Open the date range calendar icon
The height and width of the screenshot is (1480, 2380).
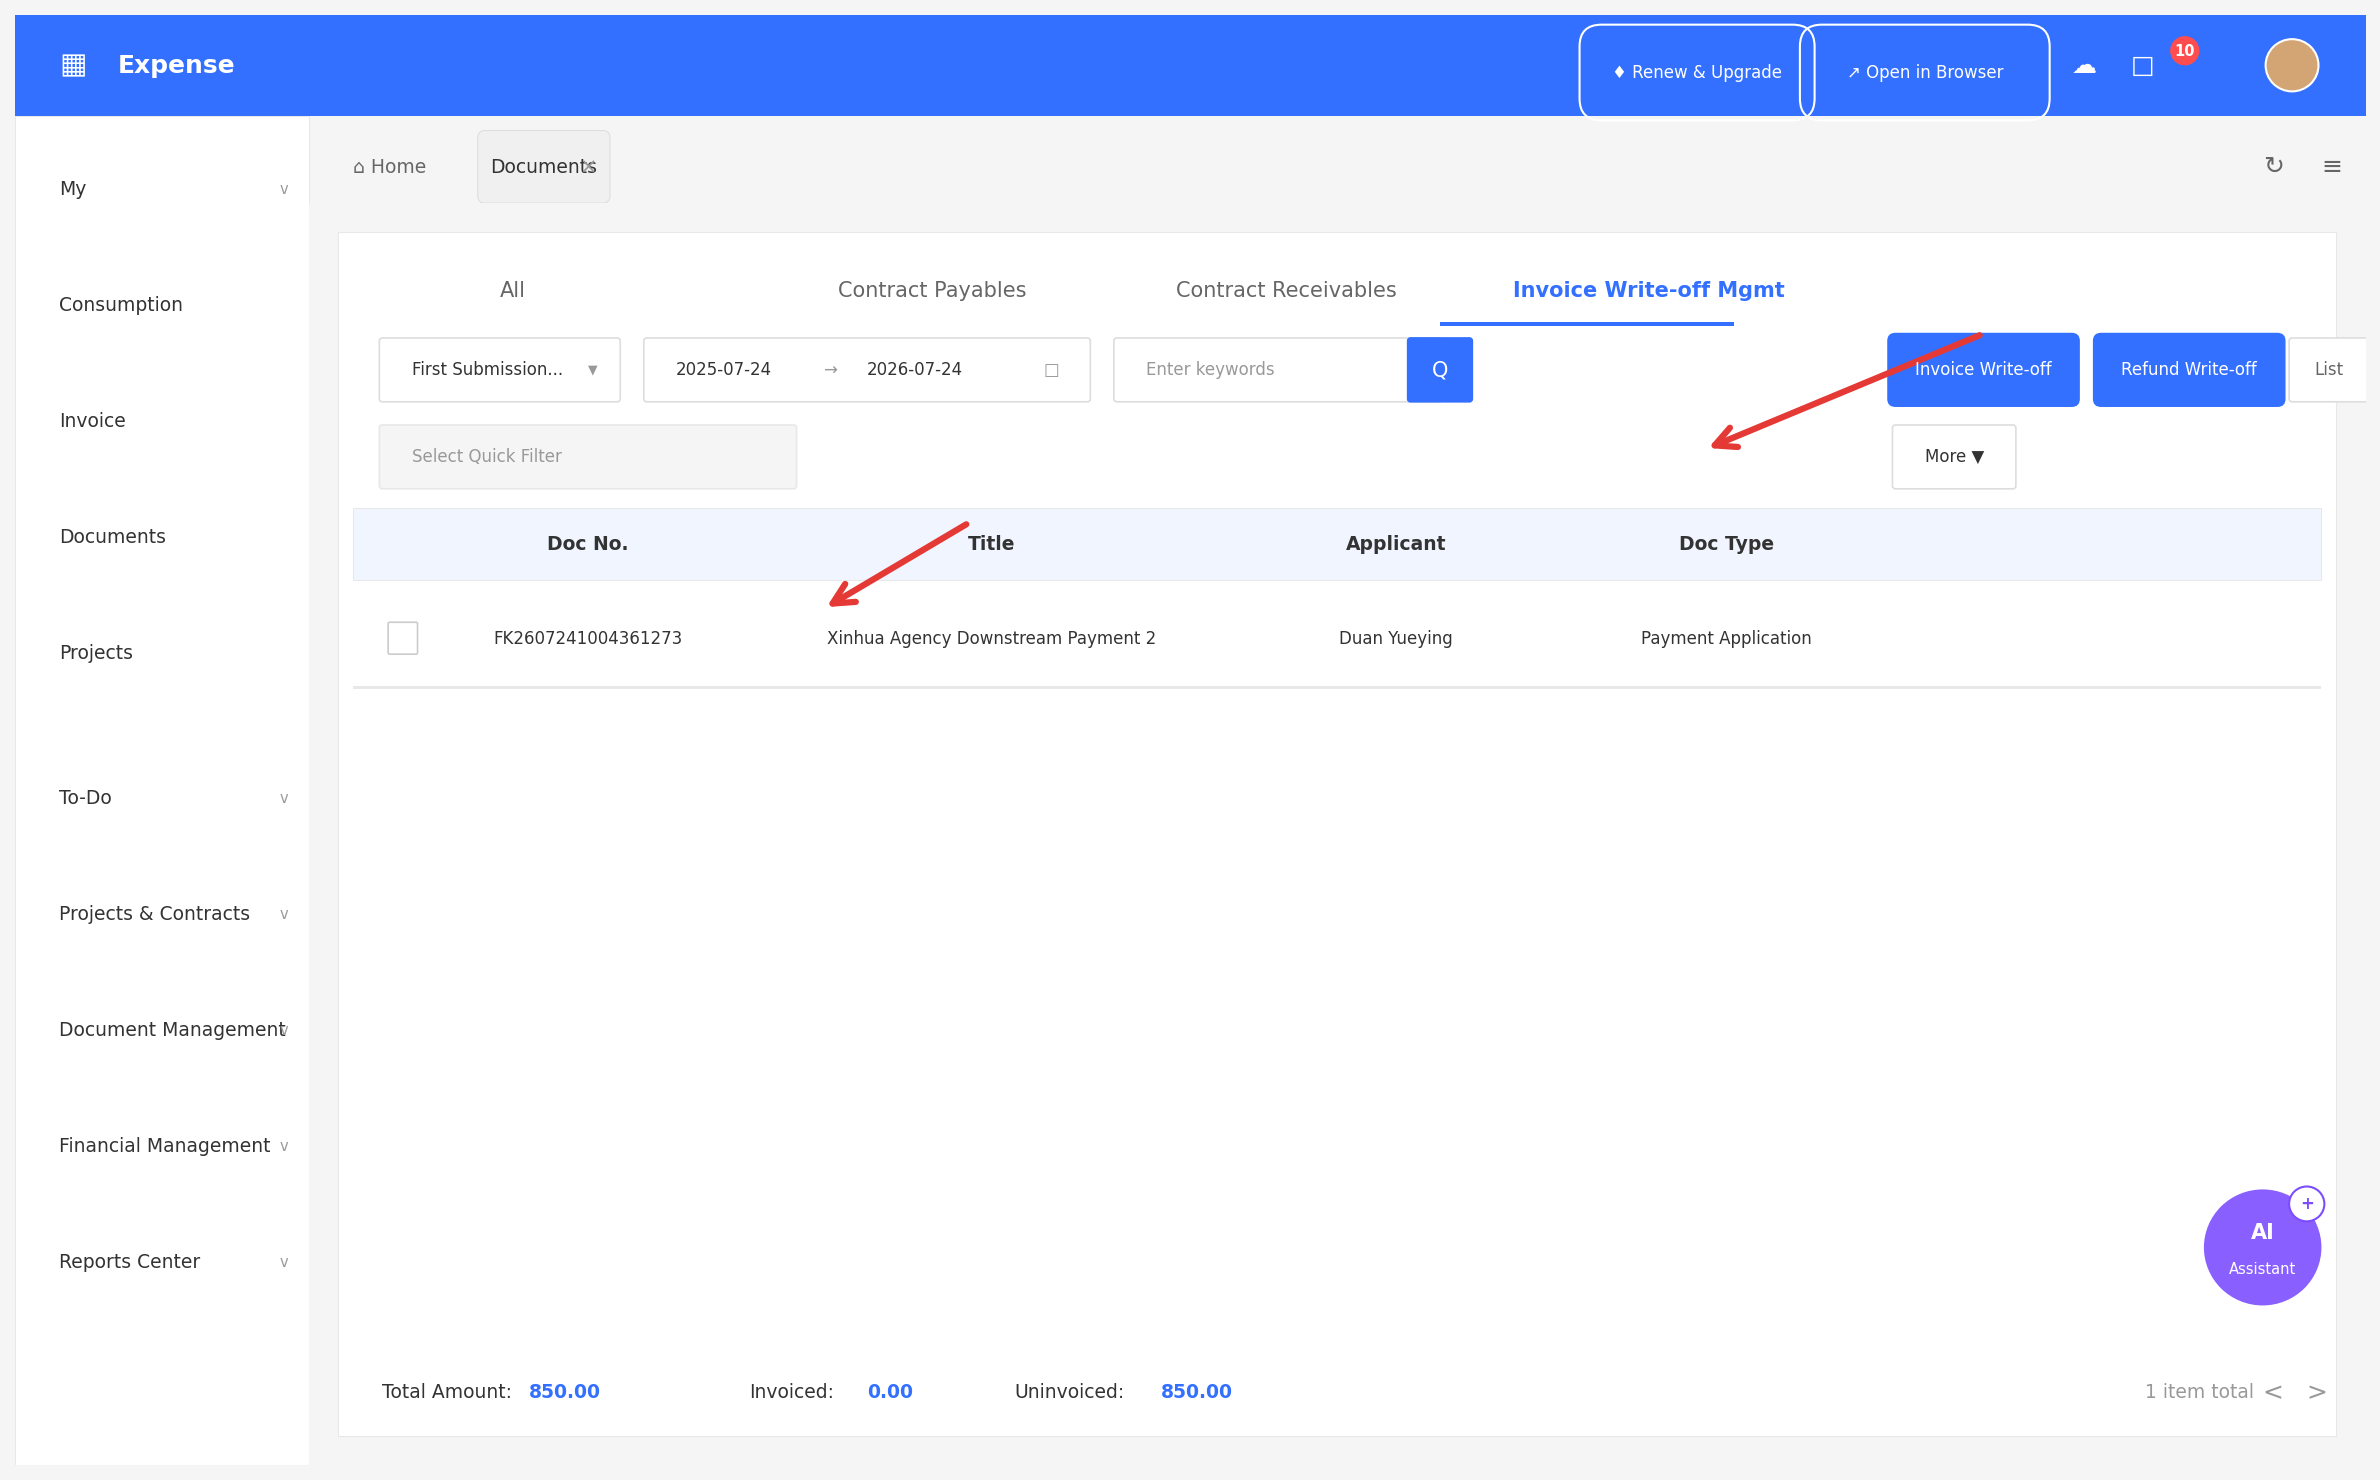1051,370
